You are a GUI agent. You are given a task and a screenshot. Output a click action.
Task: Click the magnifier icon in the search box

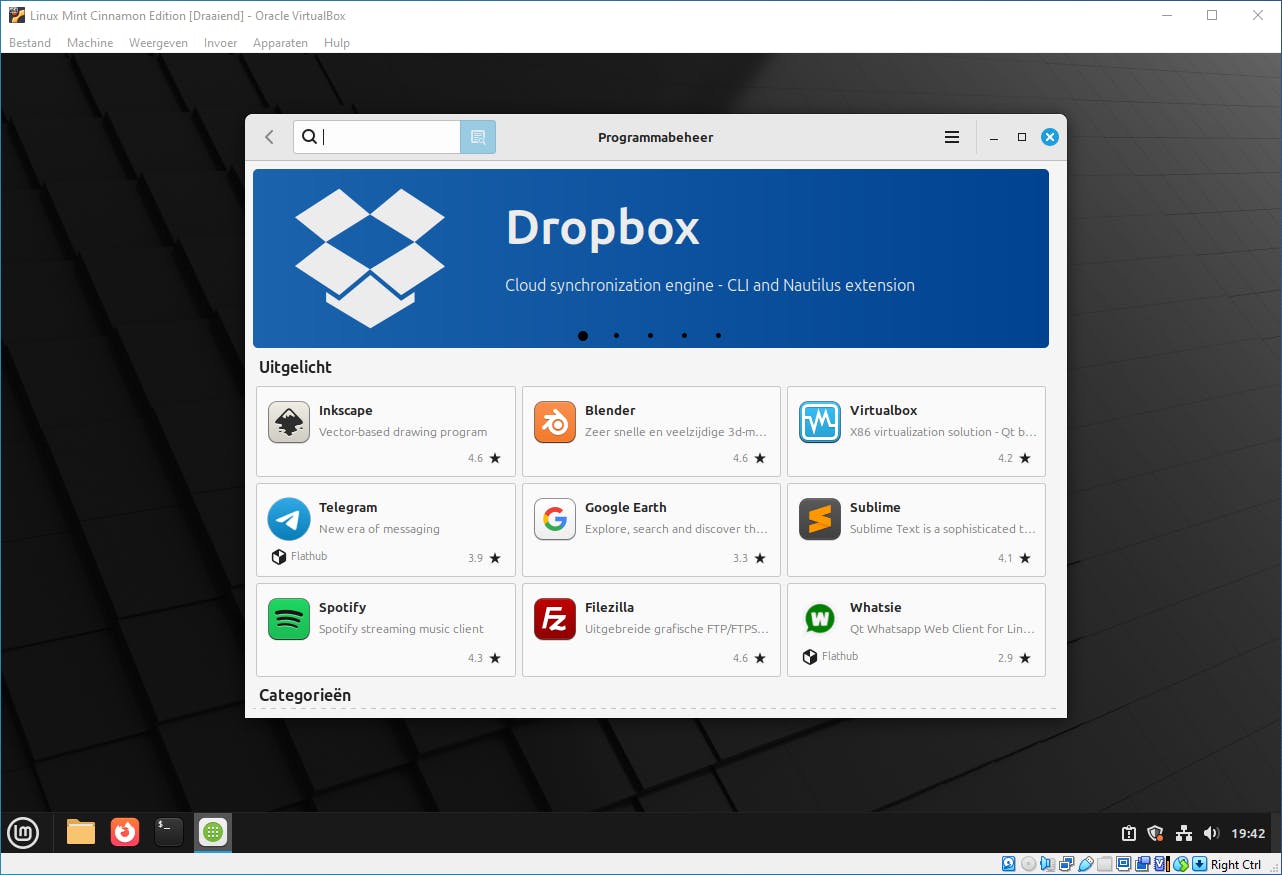[309, 137]
